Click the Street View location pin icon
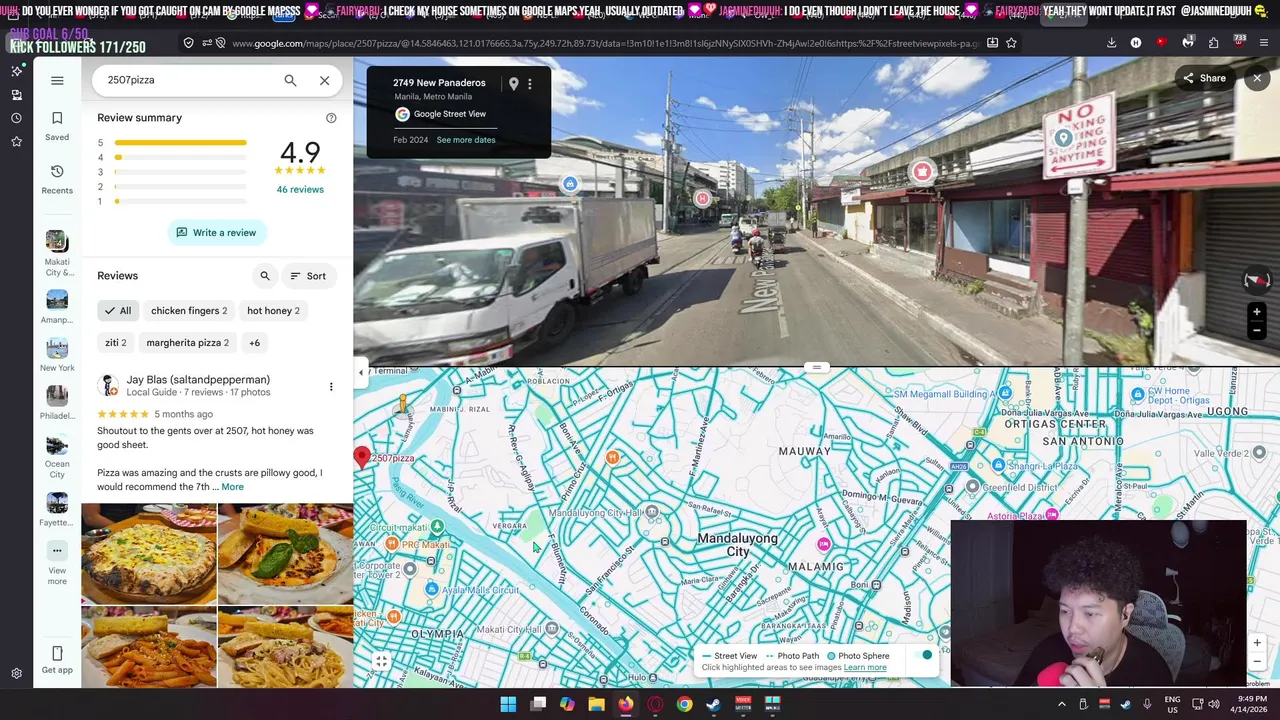This screenshot has height=720, width=1280. [x=513, y=84]
